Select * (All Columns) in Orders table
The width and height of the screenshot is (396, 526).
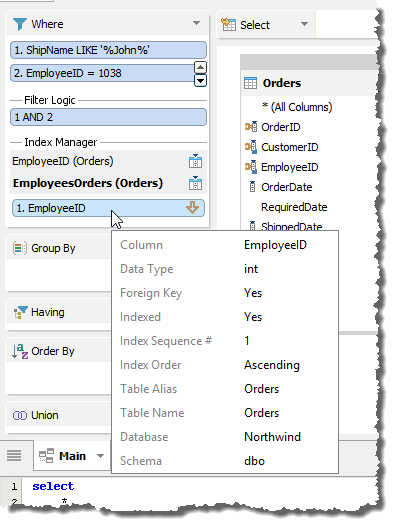click(x=297, y=107)
